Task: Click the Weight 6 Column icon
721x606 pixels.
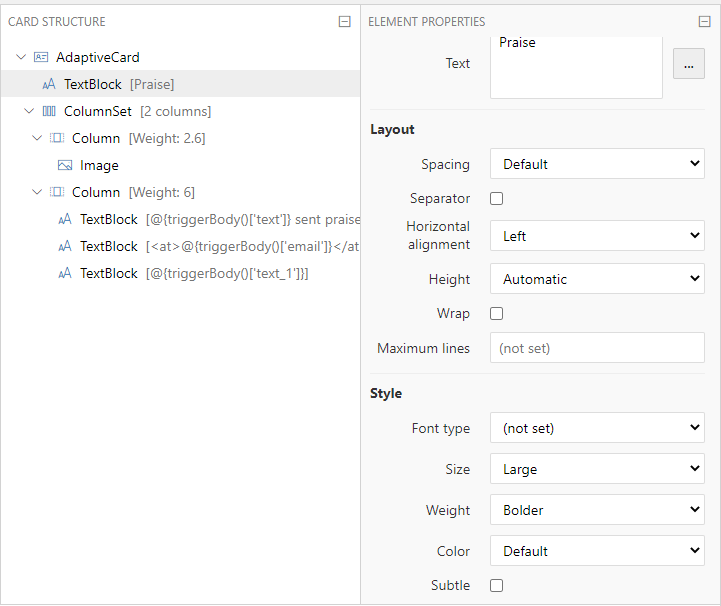Action: [57, 193]
